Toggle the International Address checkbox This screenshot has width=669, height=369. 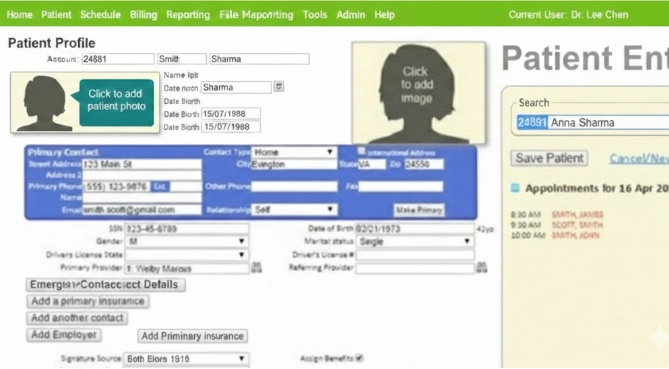[361, 151]
